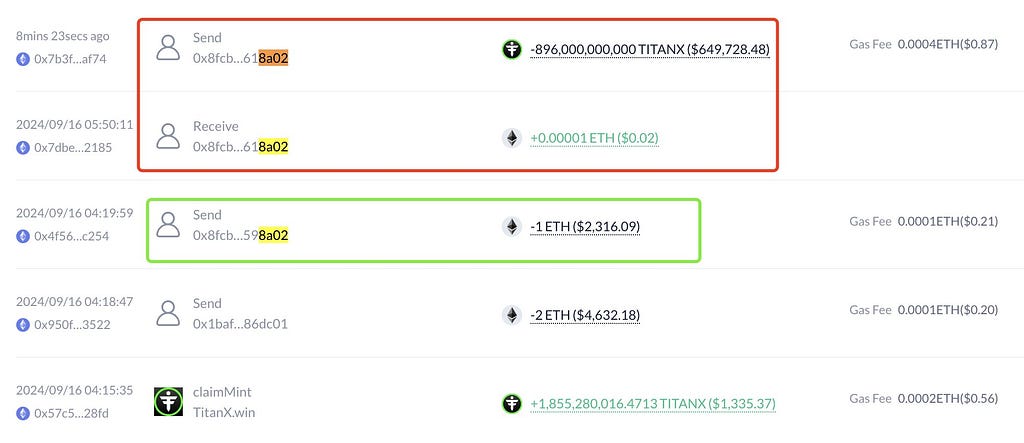
Task: Click the TitanX.win claimMint logo icon
Action: (168, 402)
